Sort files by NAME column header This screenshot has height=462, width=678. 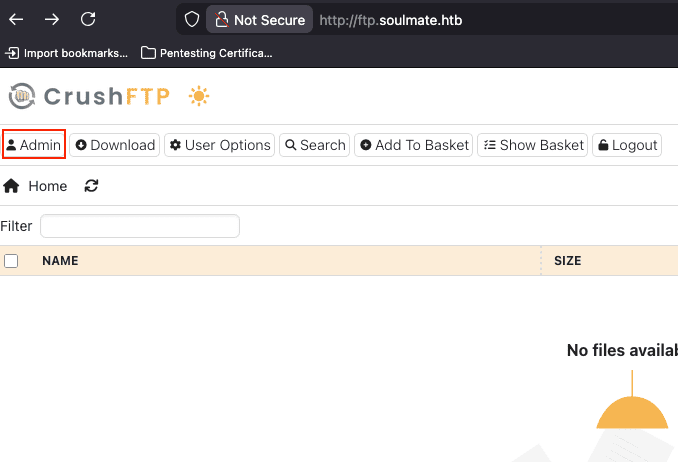point(60,261)
